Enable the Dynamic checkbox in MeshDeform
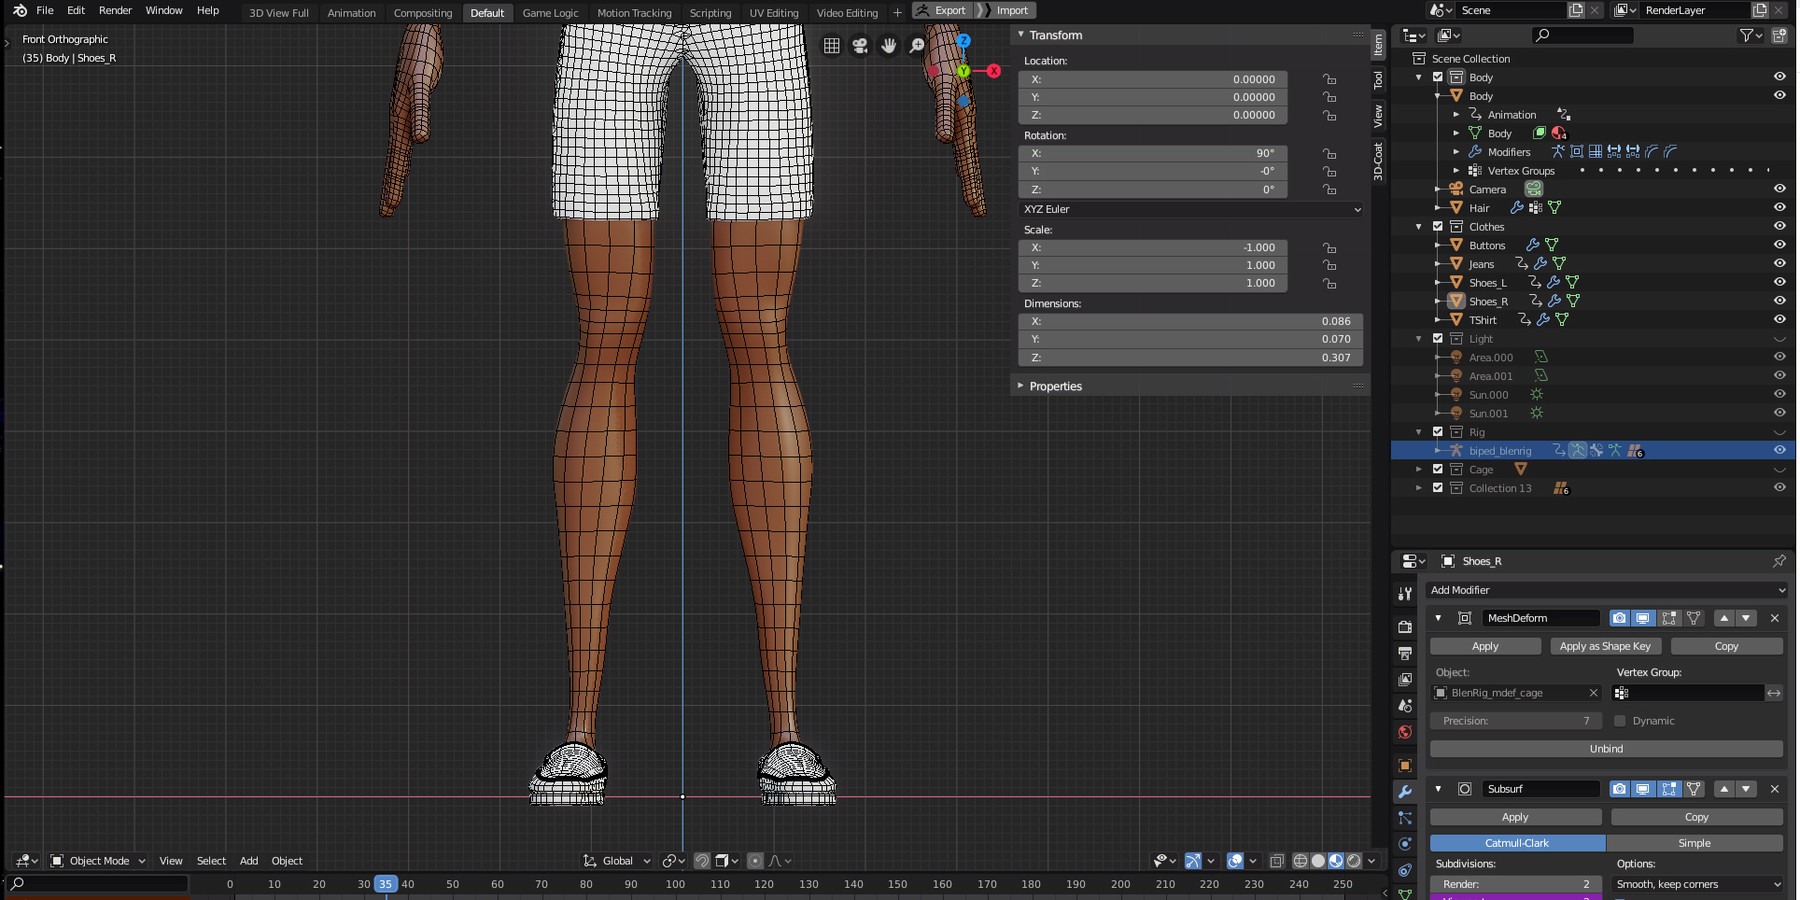The image size is (1800, 900). pyautogui.click(x=1620, y=721)
